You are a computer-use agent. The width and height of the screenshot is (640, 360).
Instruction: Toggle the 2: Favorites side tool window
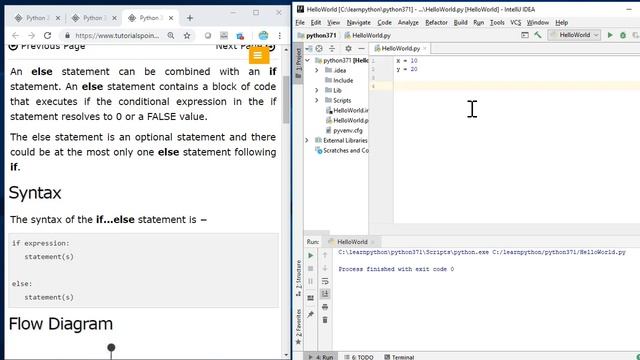click(298, 327)
